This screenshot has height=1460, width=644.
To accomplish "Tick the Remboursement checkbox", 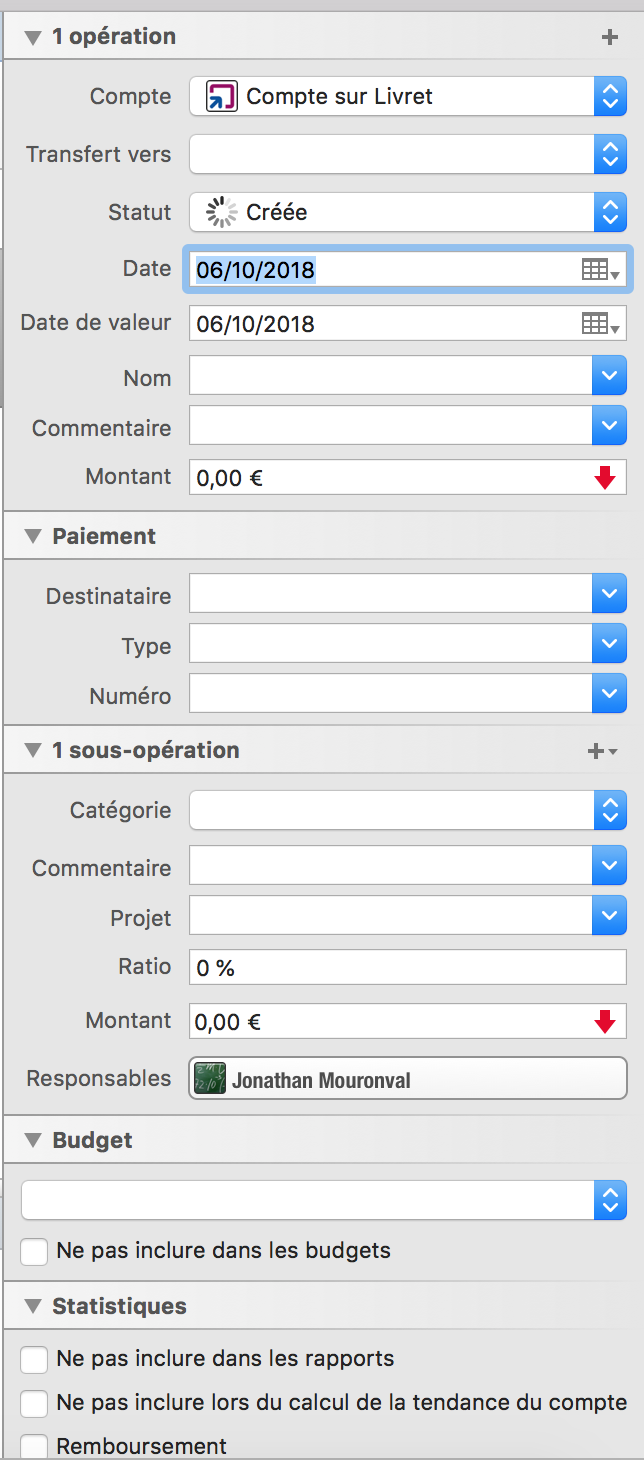I will (x=35, y=1446).
